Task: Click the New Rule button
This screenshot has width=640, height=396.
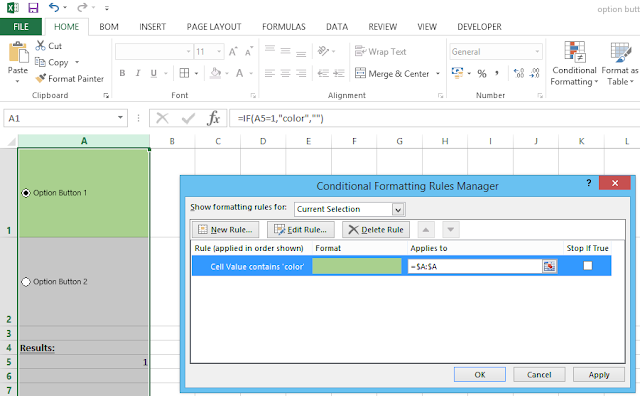Action: click(x=225, y=229)
